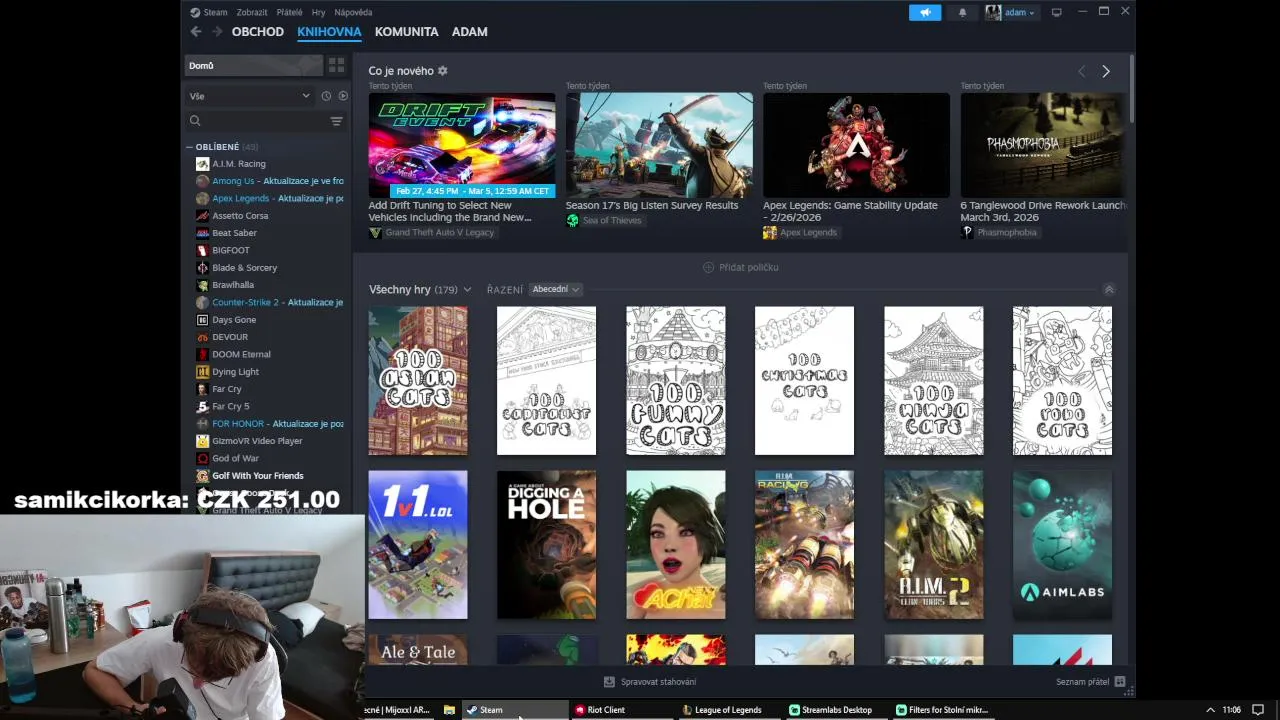The image size is (1280, 720).
Task: Open the Windows notification center
Action: (x=1258, y=710)
